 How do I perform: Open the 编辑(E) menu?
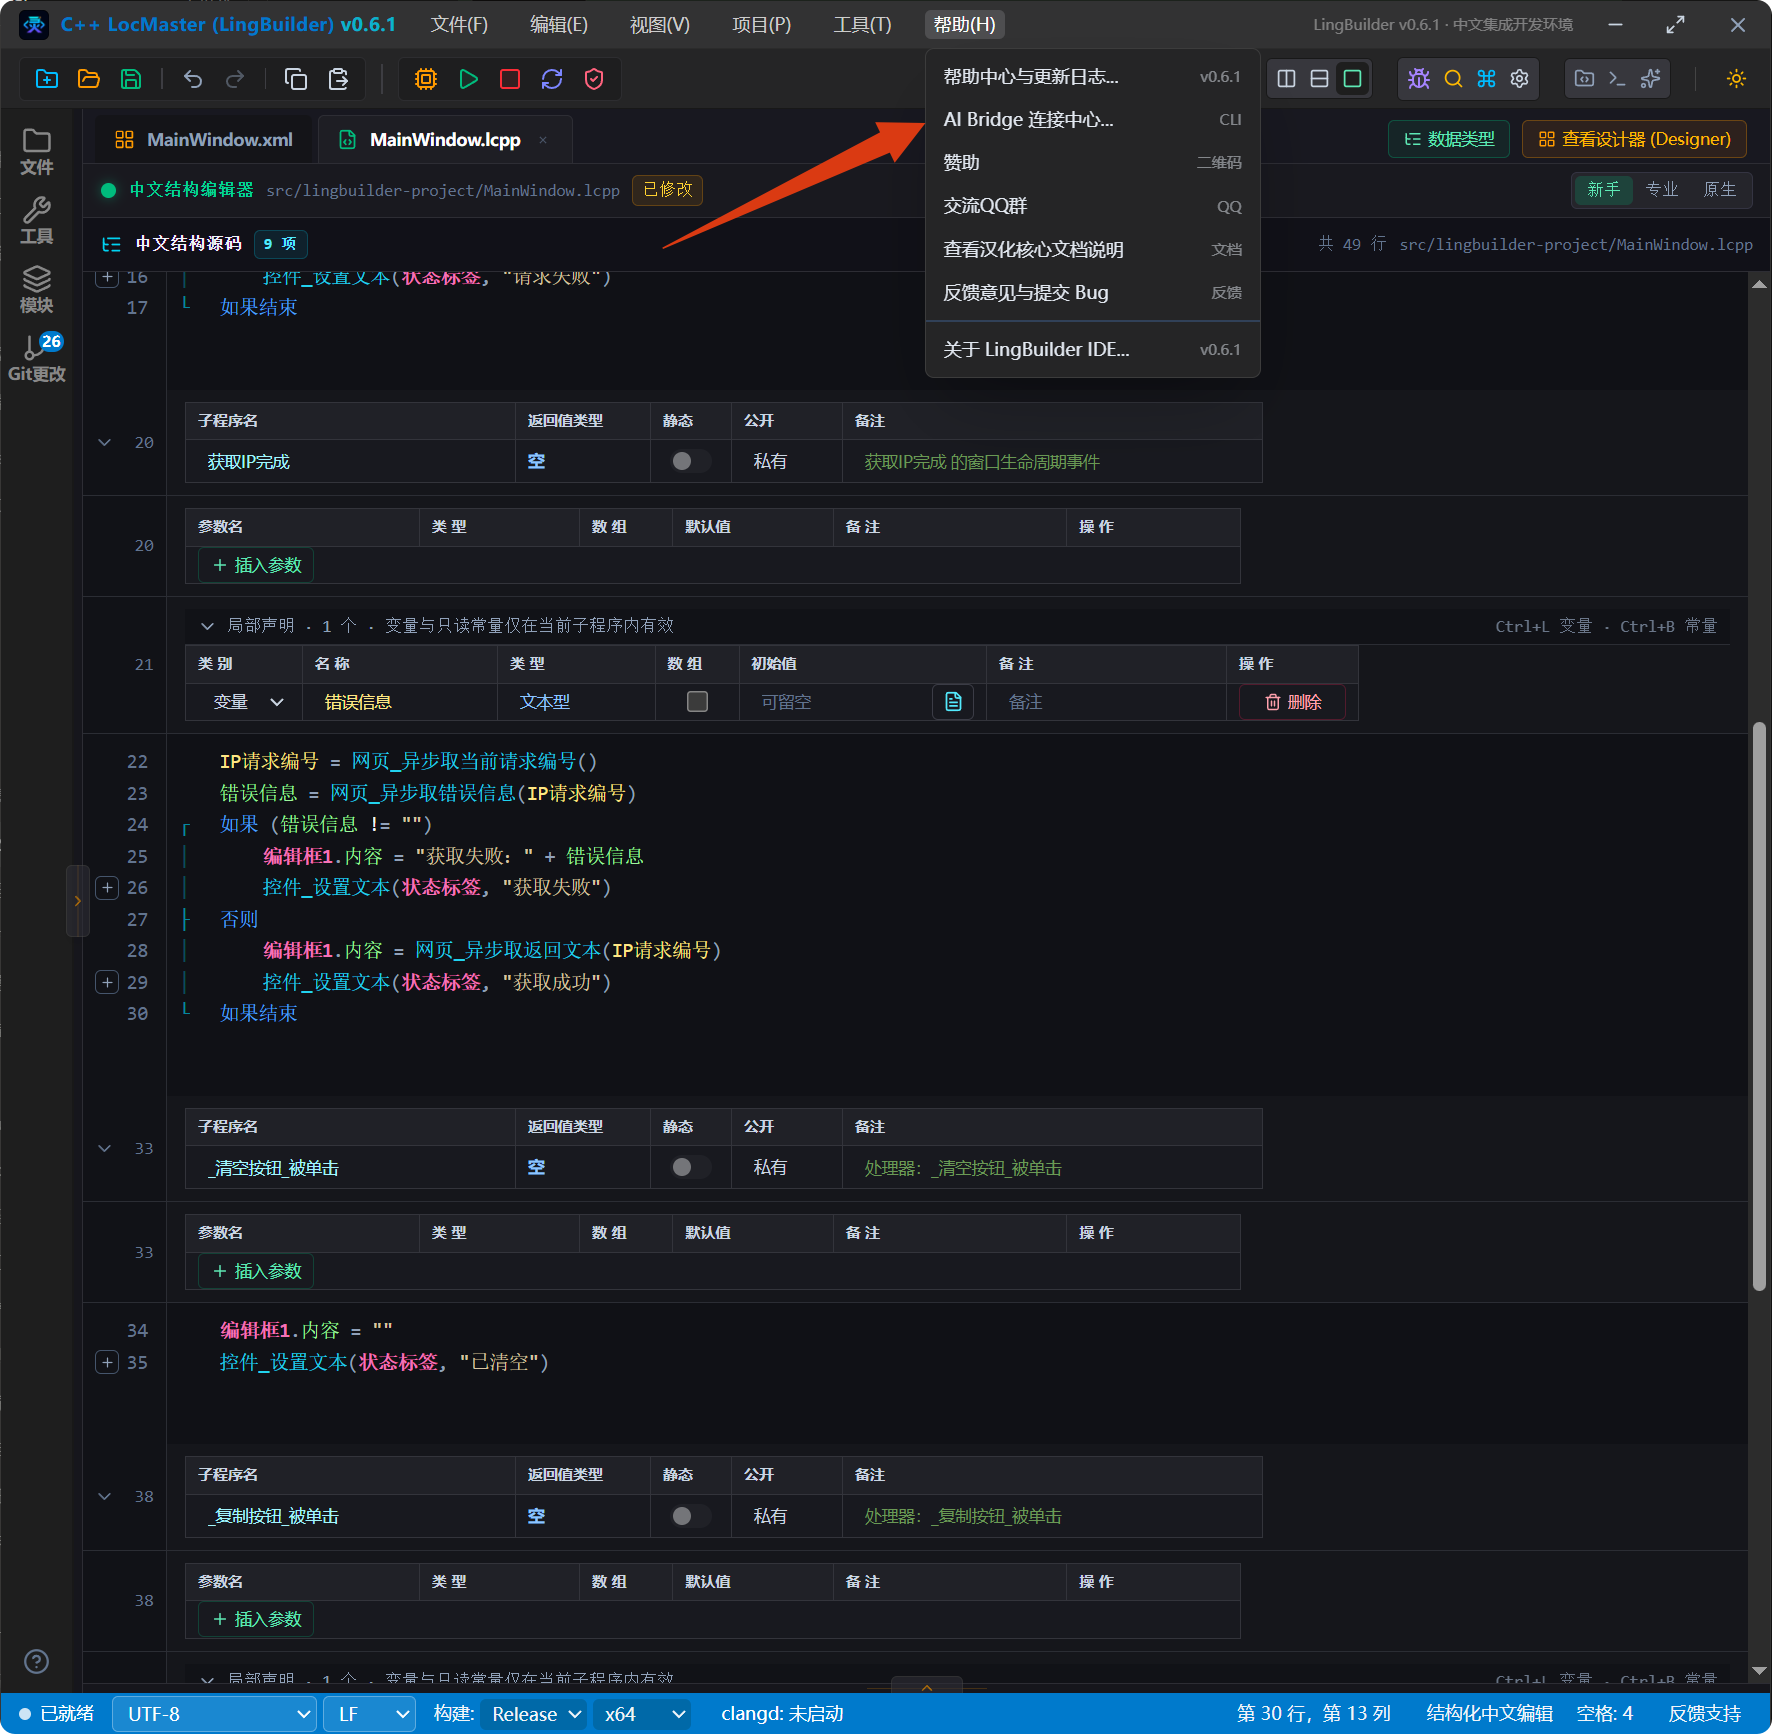click(x=559, y=24)
